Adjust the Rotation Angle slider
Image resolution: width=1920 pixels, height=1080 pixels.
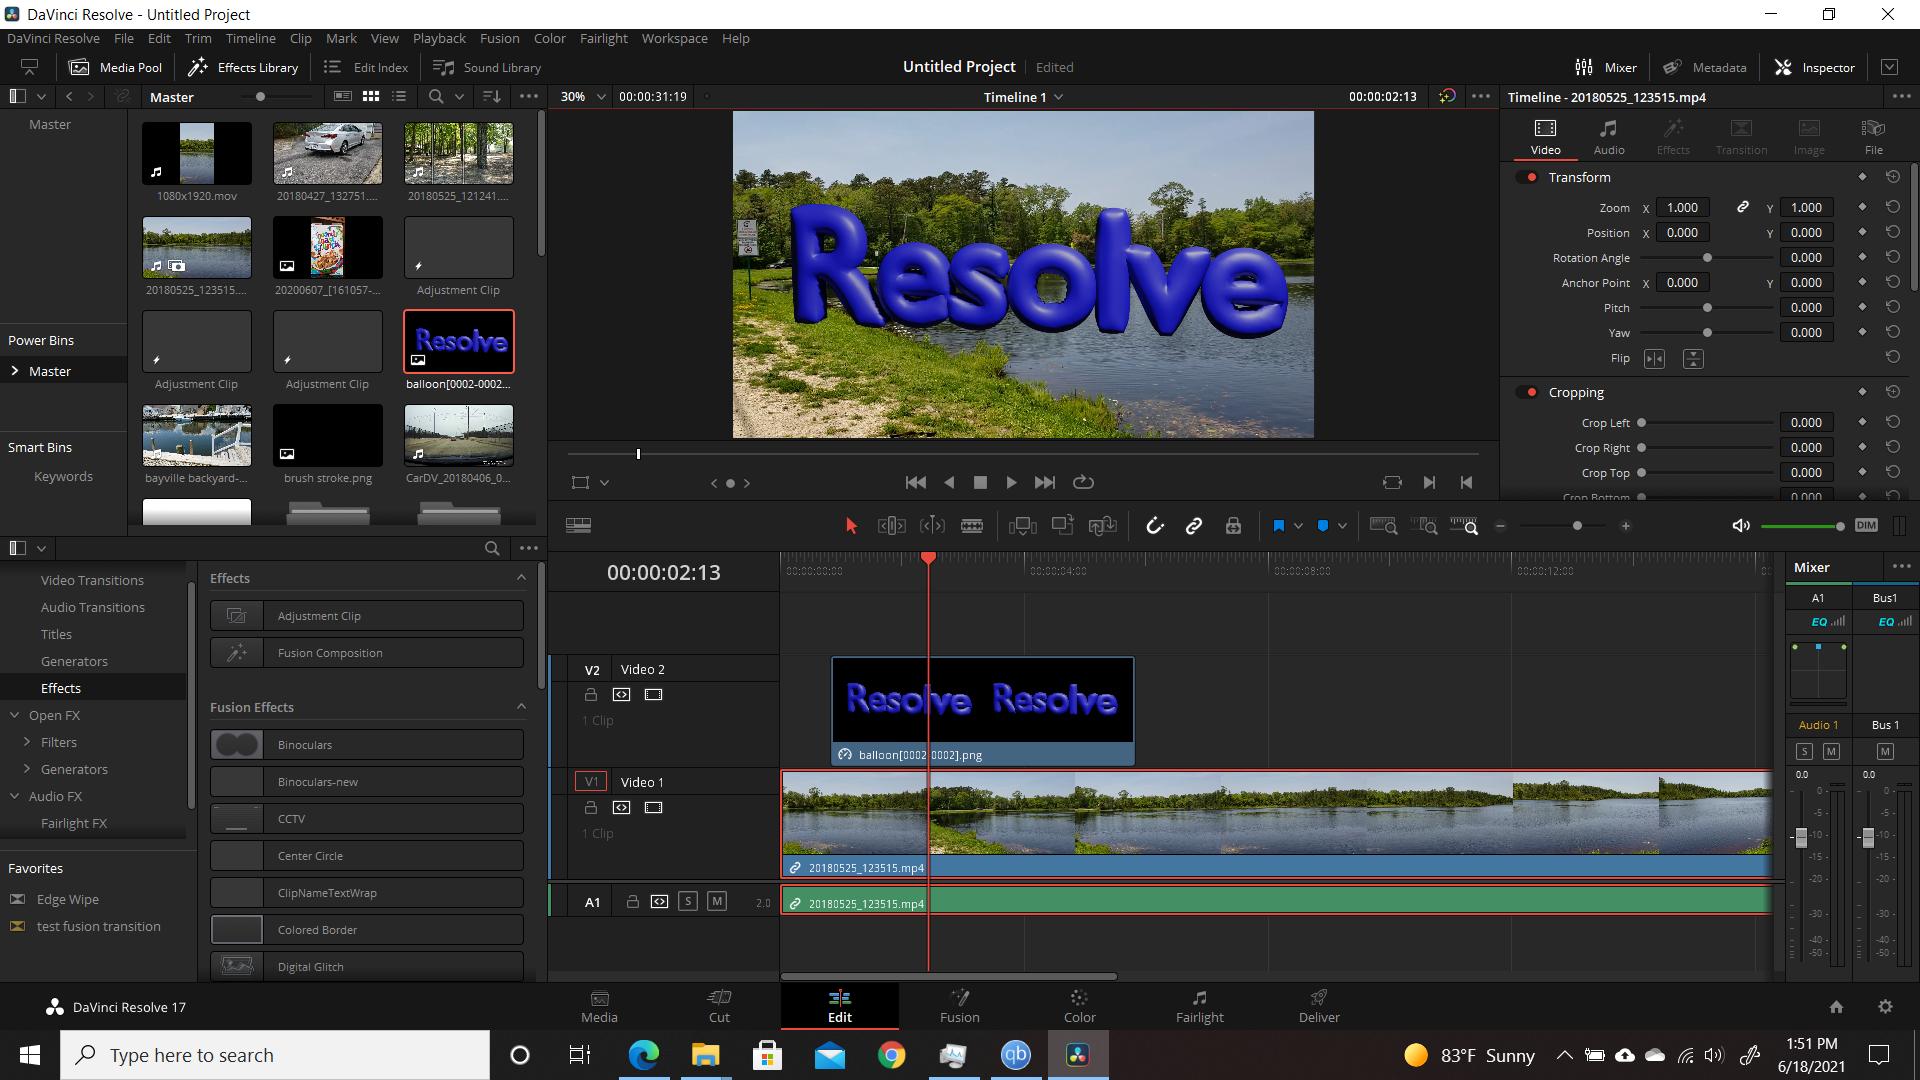click(1706, 258)
